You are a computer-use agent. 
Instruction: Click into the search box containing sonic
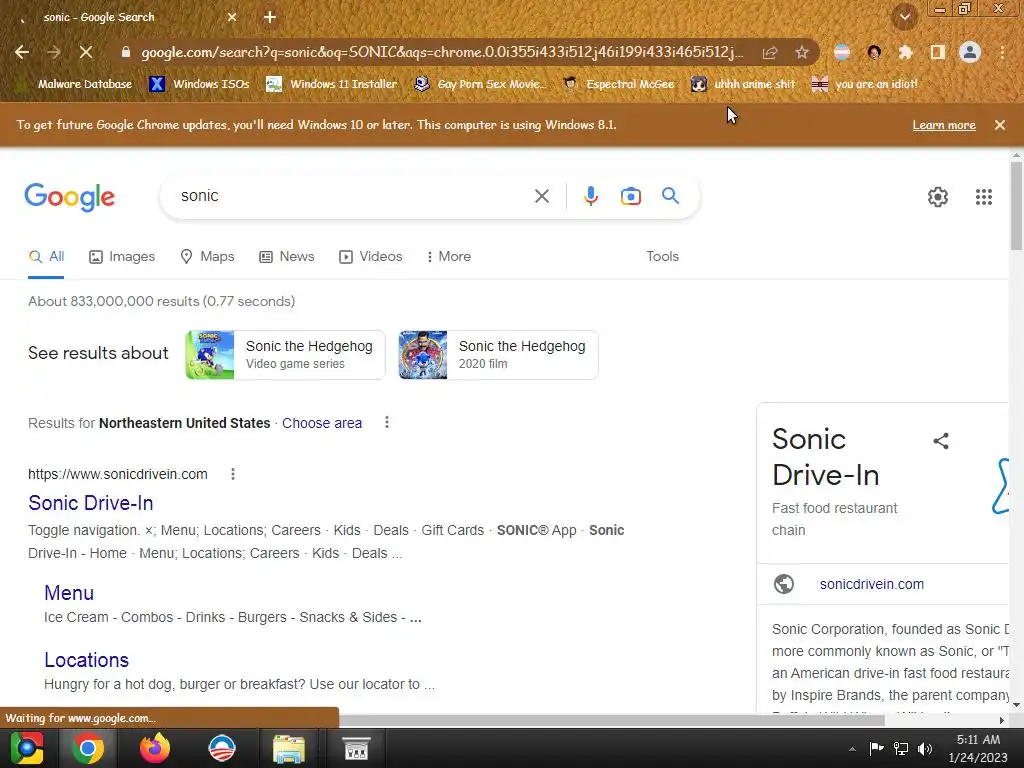click(349, 196)
